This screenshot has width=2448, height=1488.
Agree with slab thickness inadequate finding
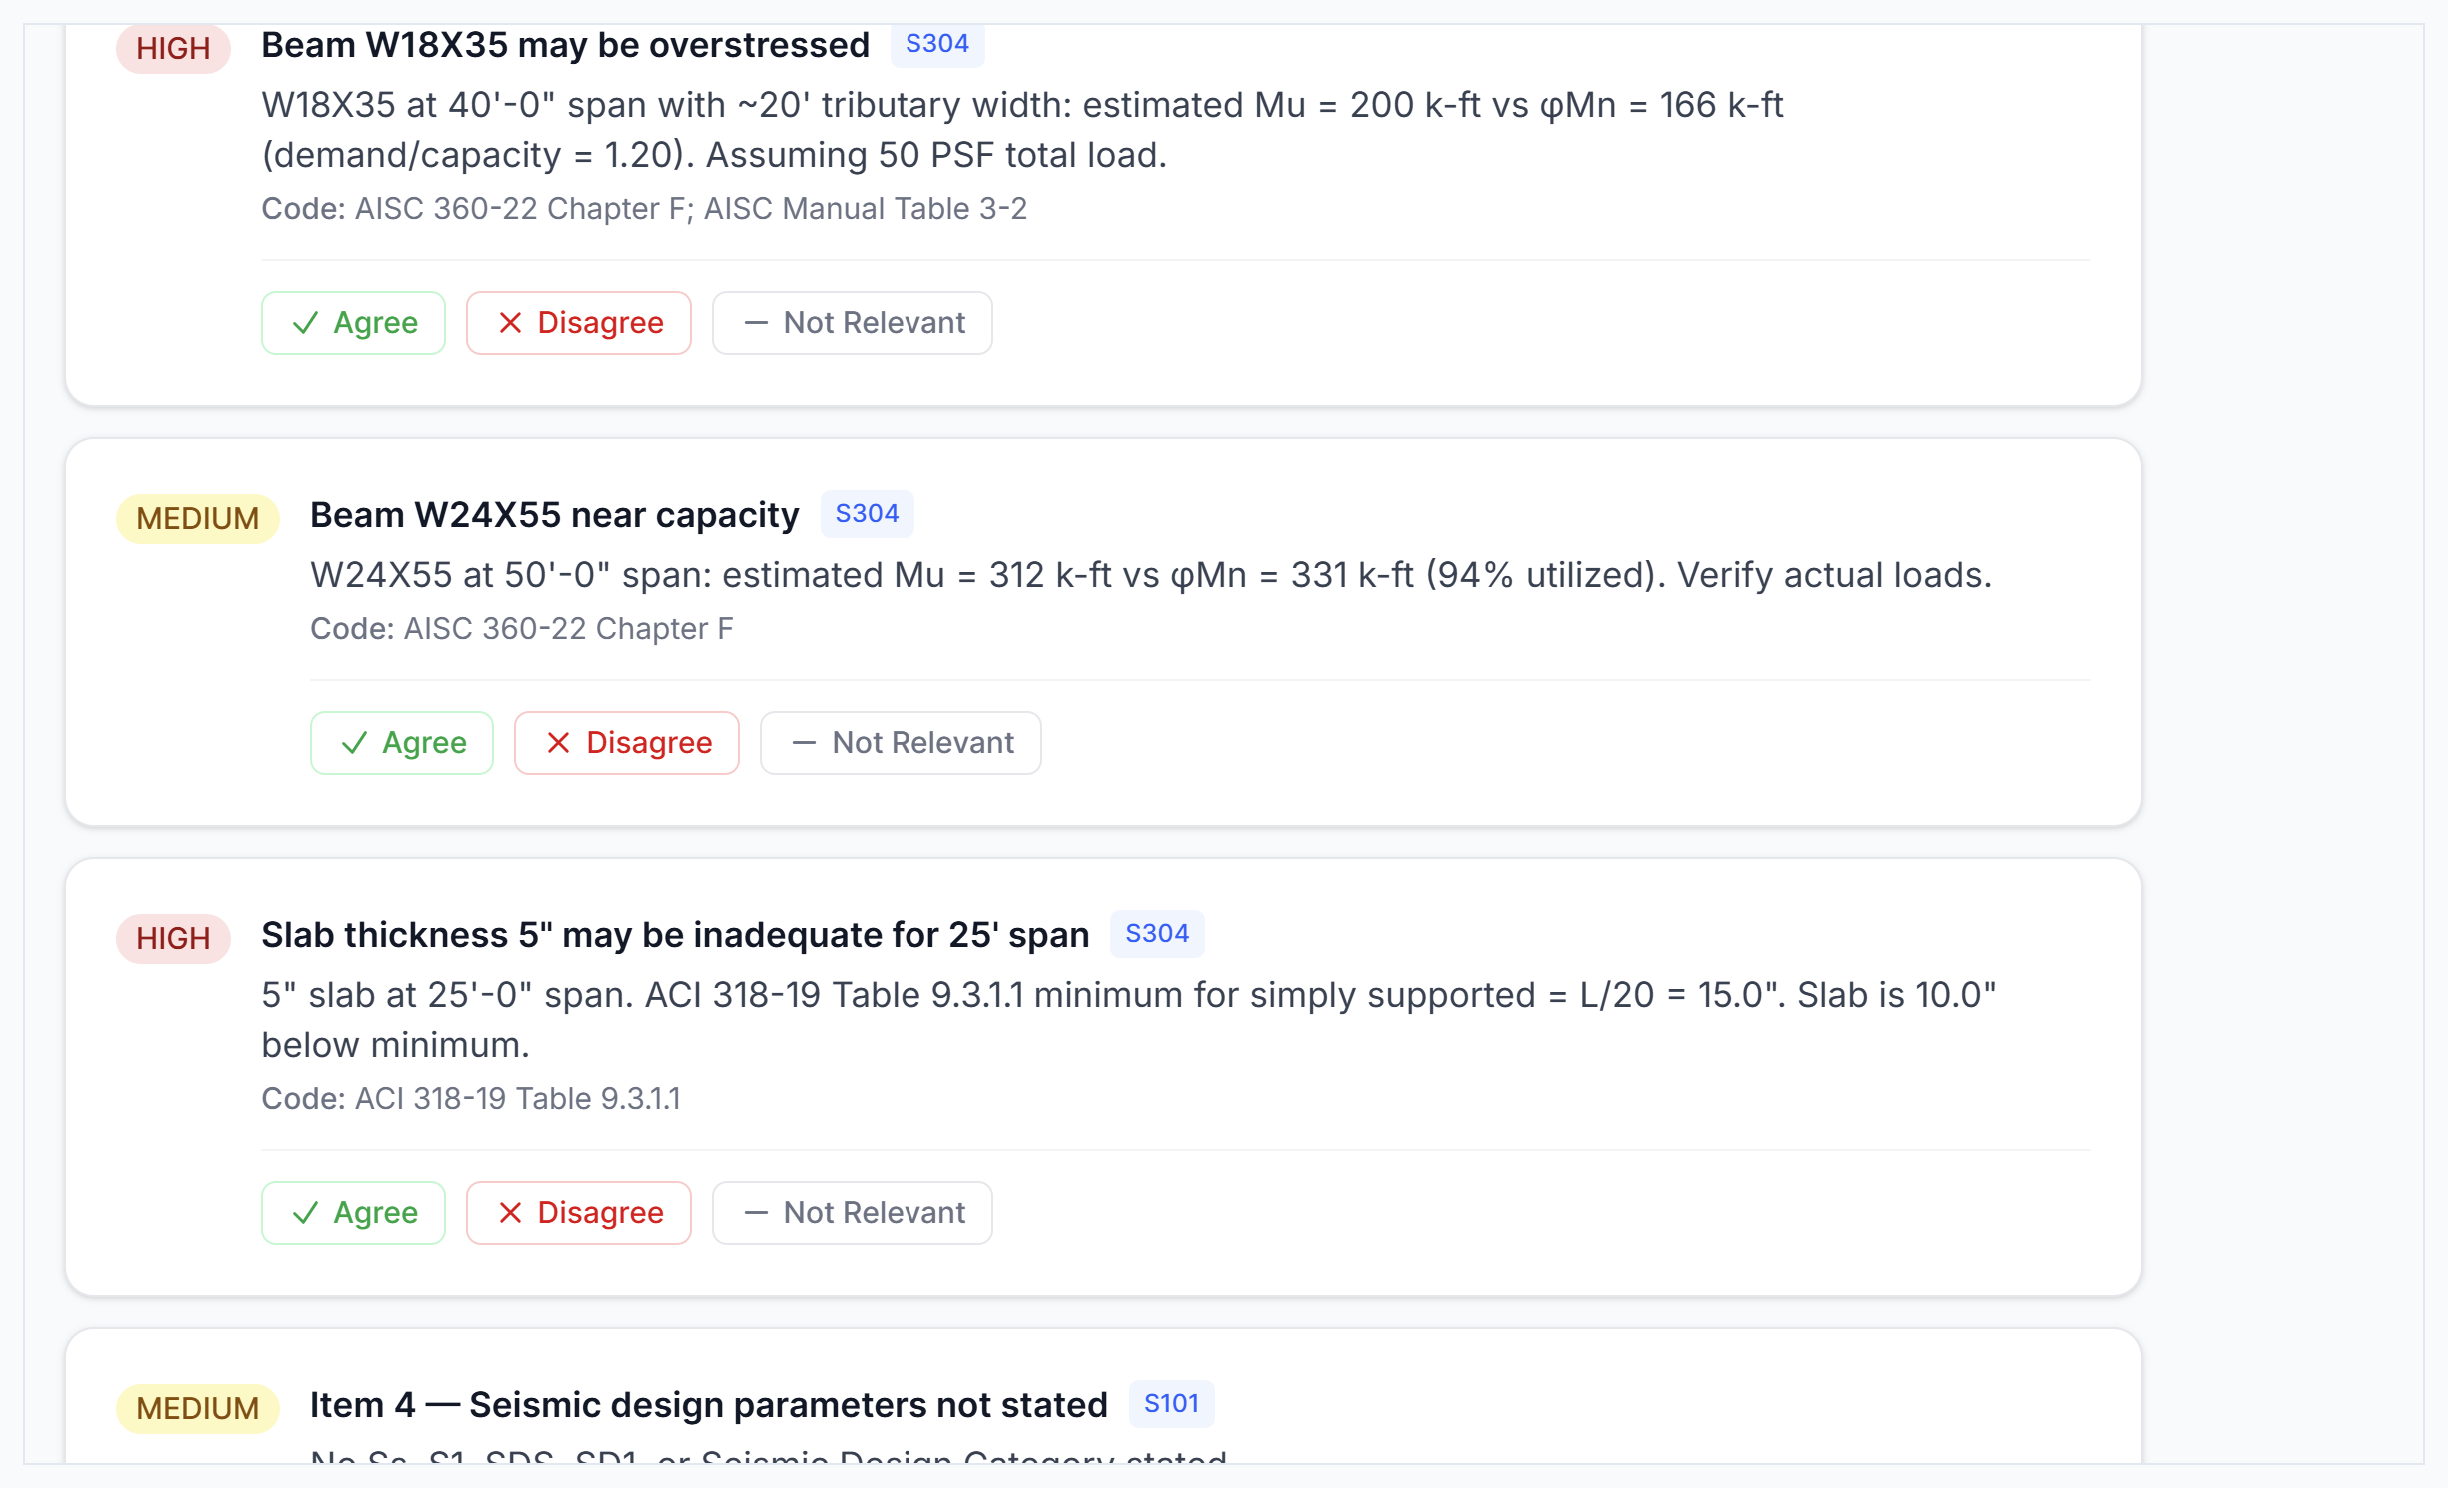click(353, 1213)
